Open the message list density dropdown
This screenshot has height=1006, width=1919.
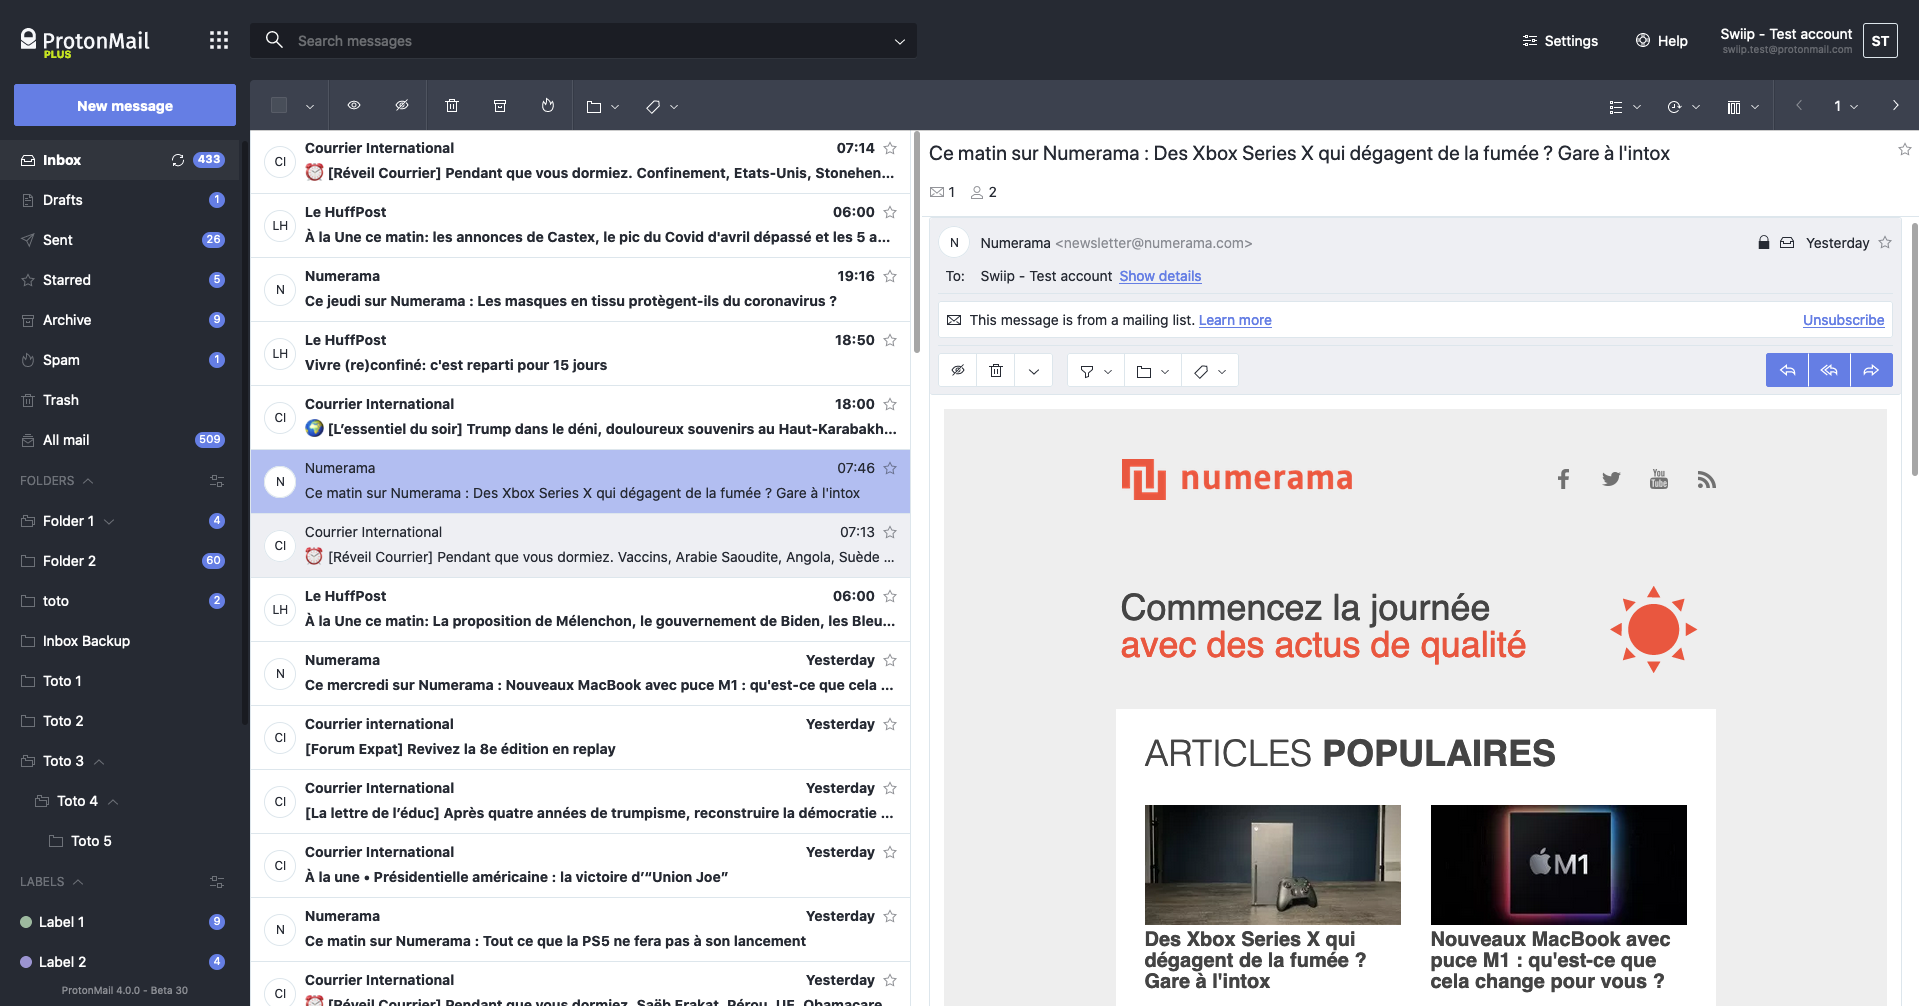click(x=1625, y=106)
